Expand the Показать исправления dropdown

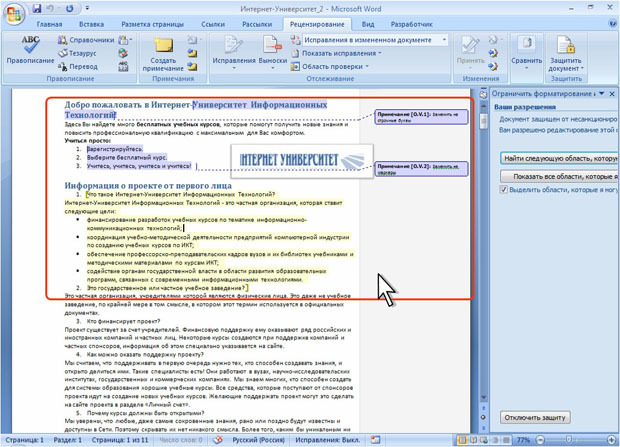click(x=340, y=53)
